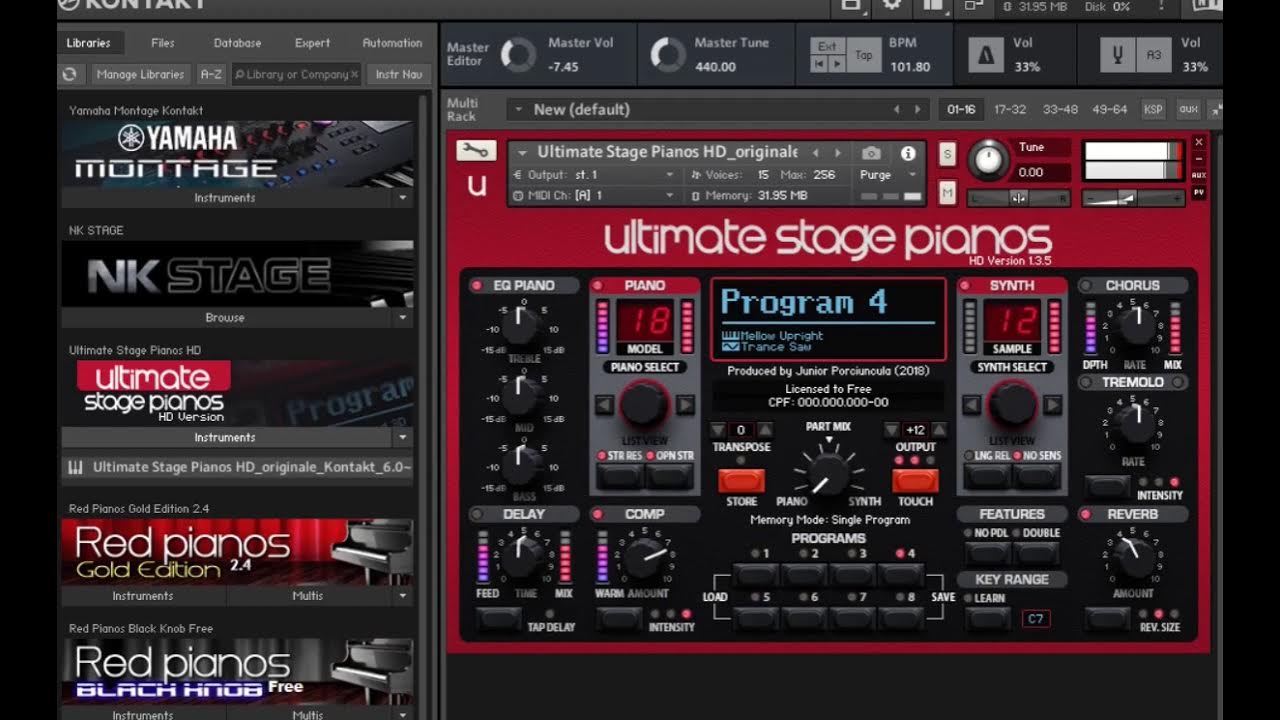Viewport: 1280px width, 720px height.
Task: Enable the DELAY effect
Action: 476,514
